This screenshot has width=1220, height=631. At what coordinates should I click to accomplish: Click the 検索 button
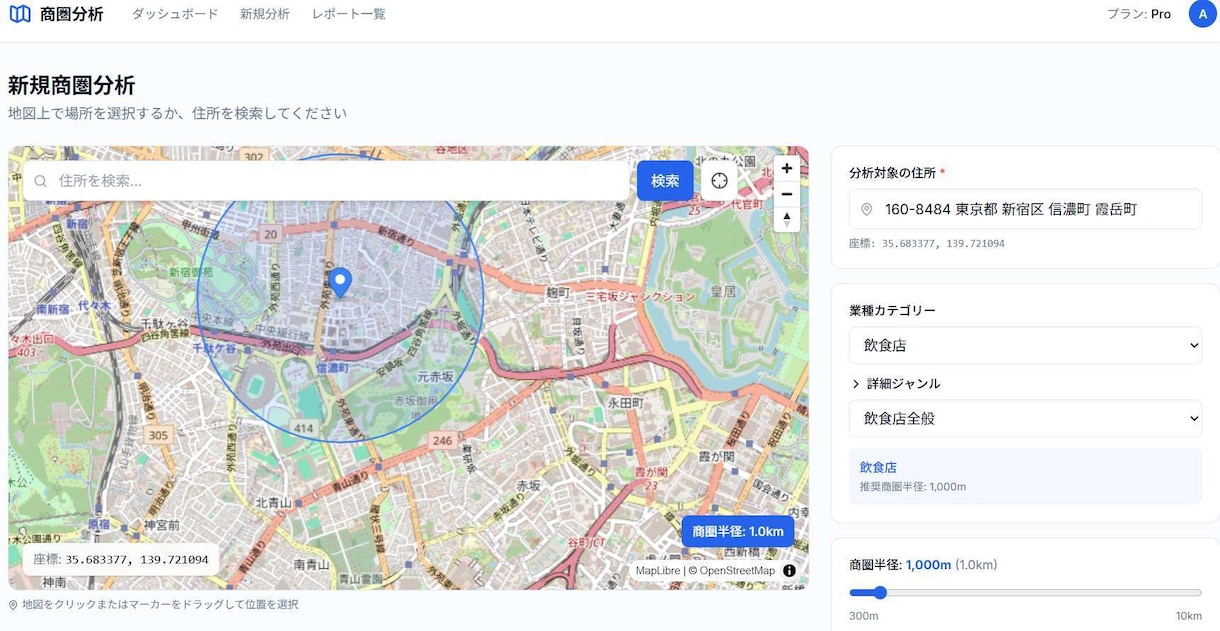click(665, 181)
